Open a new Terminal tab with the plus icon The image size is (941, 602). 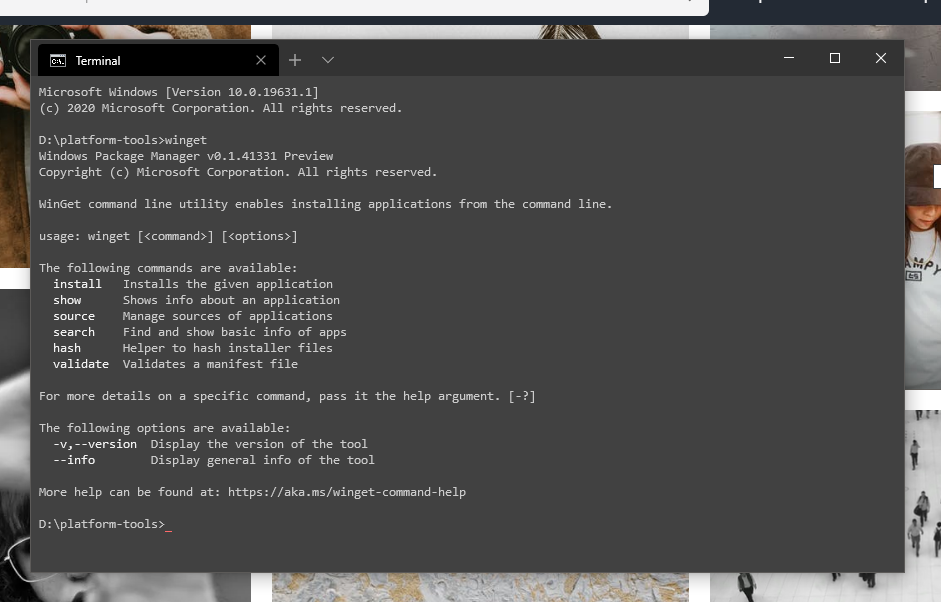tap(295, 60)
